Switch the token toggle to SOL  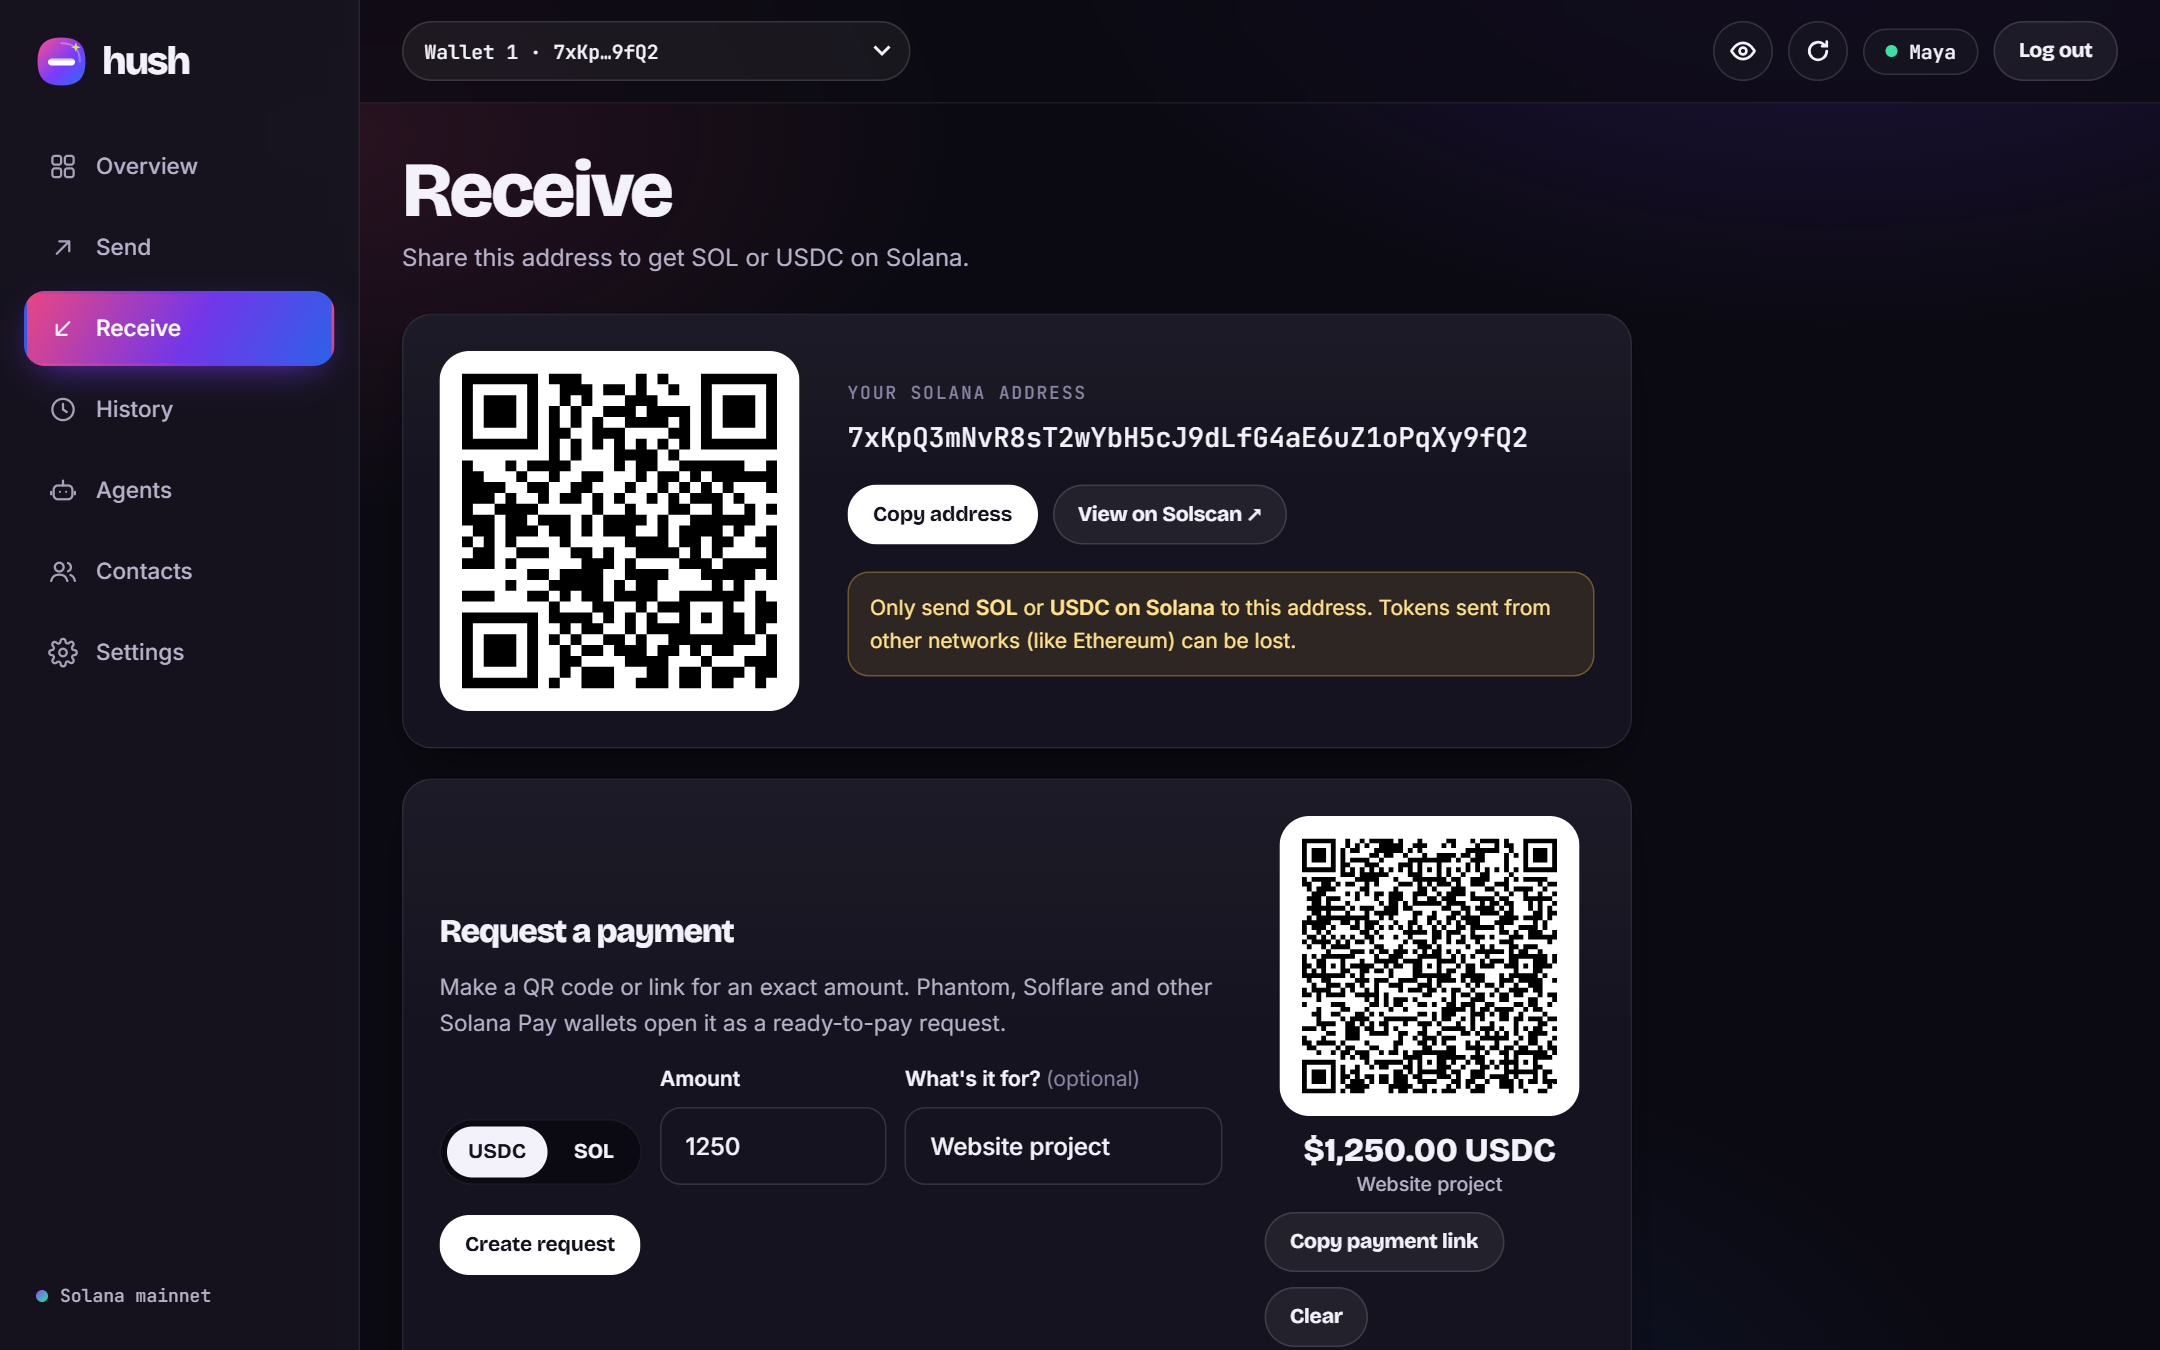(593, 1151)
